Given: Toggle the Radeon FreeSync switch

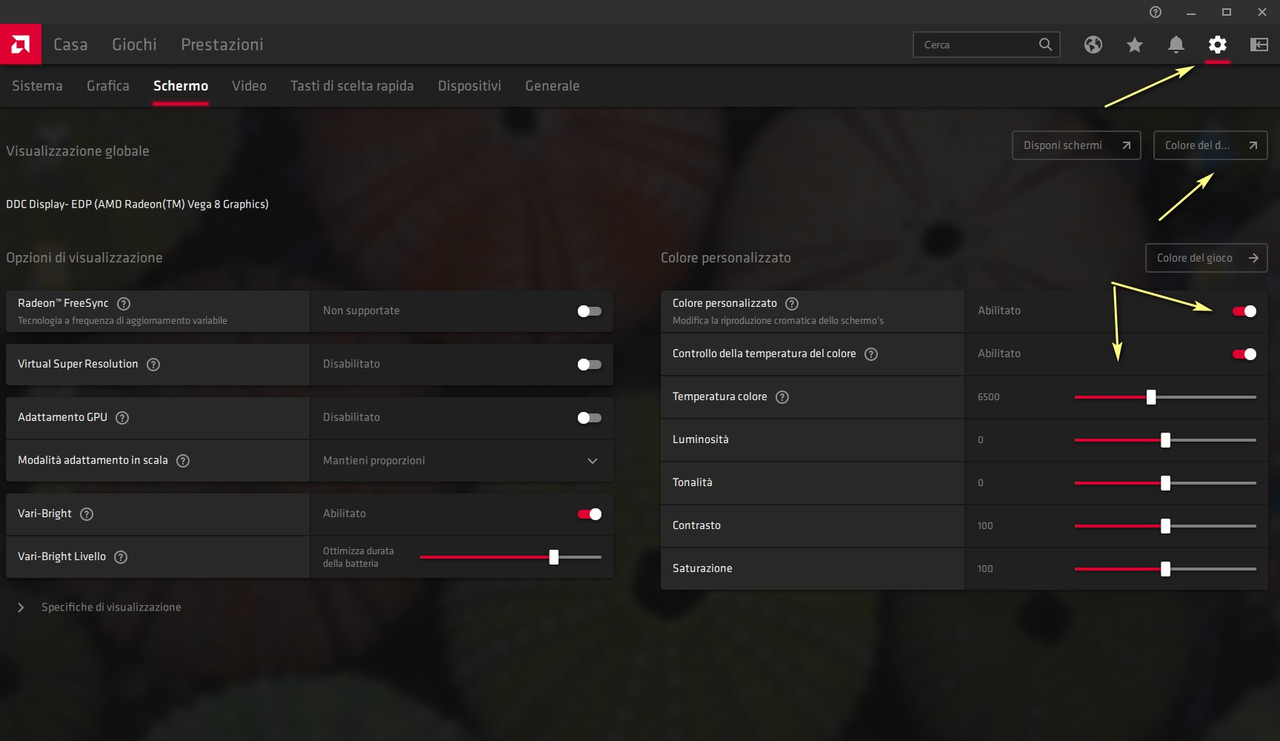Looking at the screenshot, I should (589, 311).
